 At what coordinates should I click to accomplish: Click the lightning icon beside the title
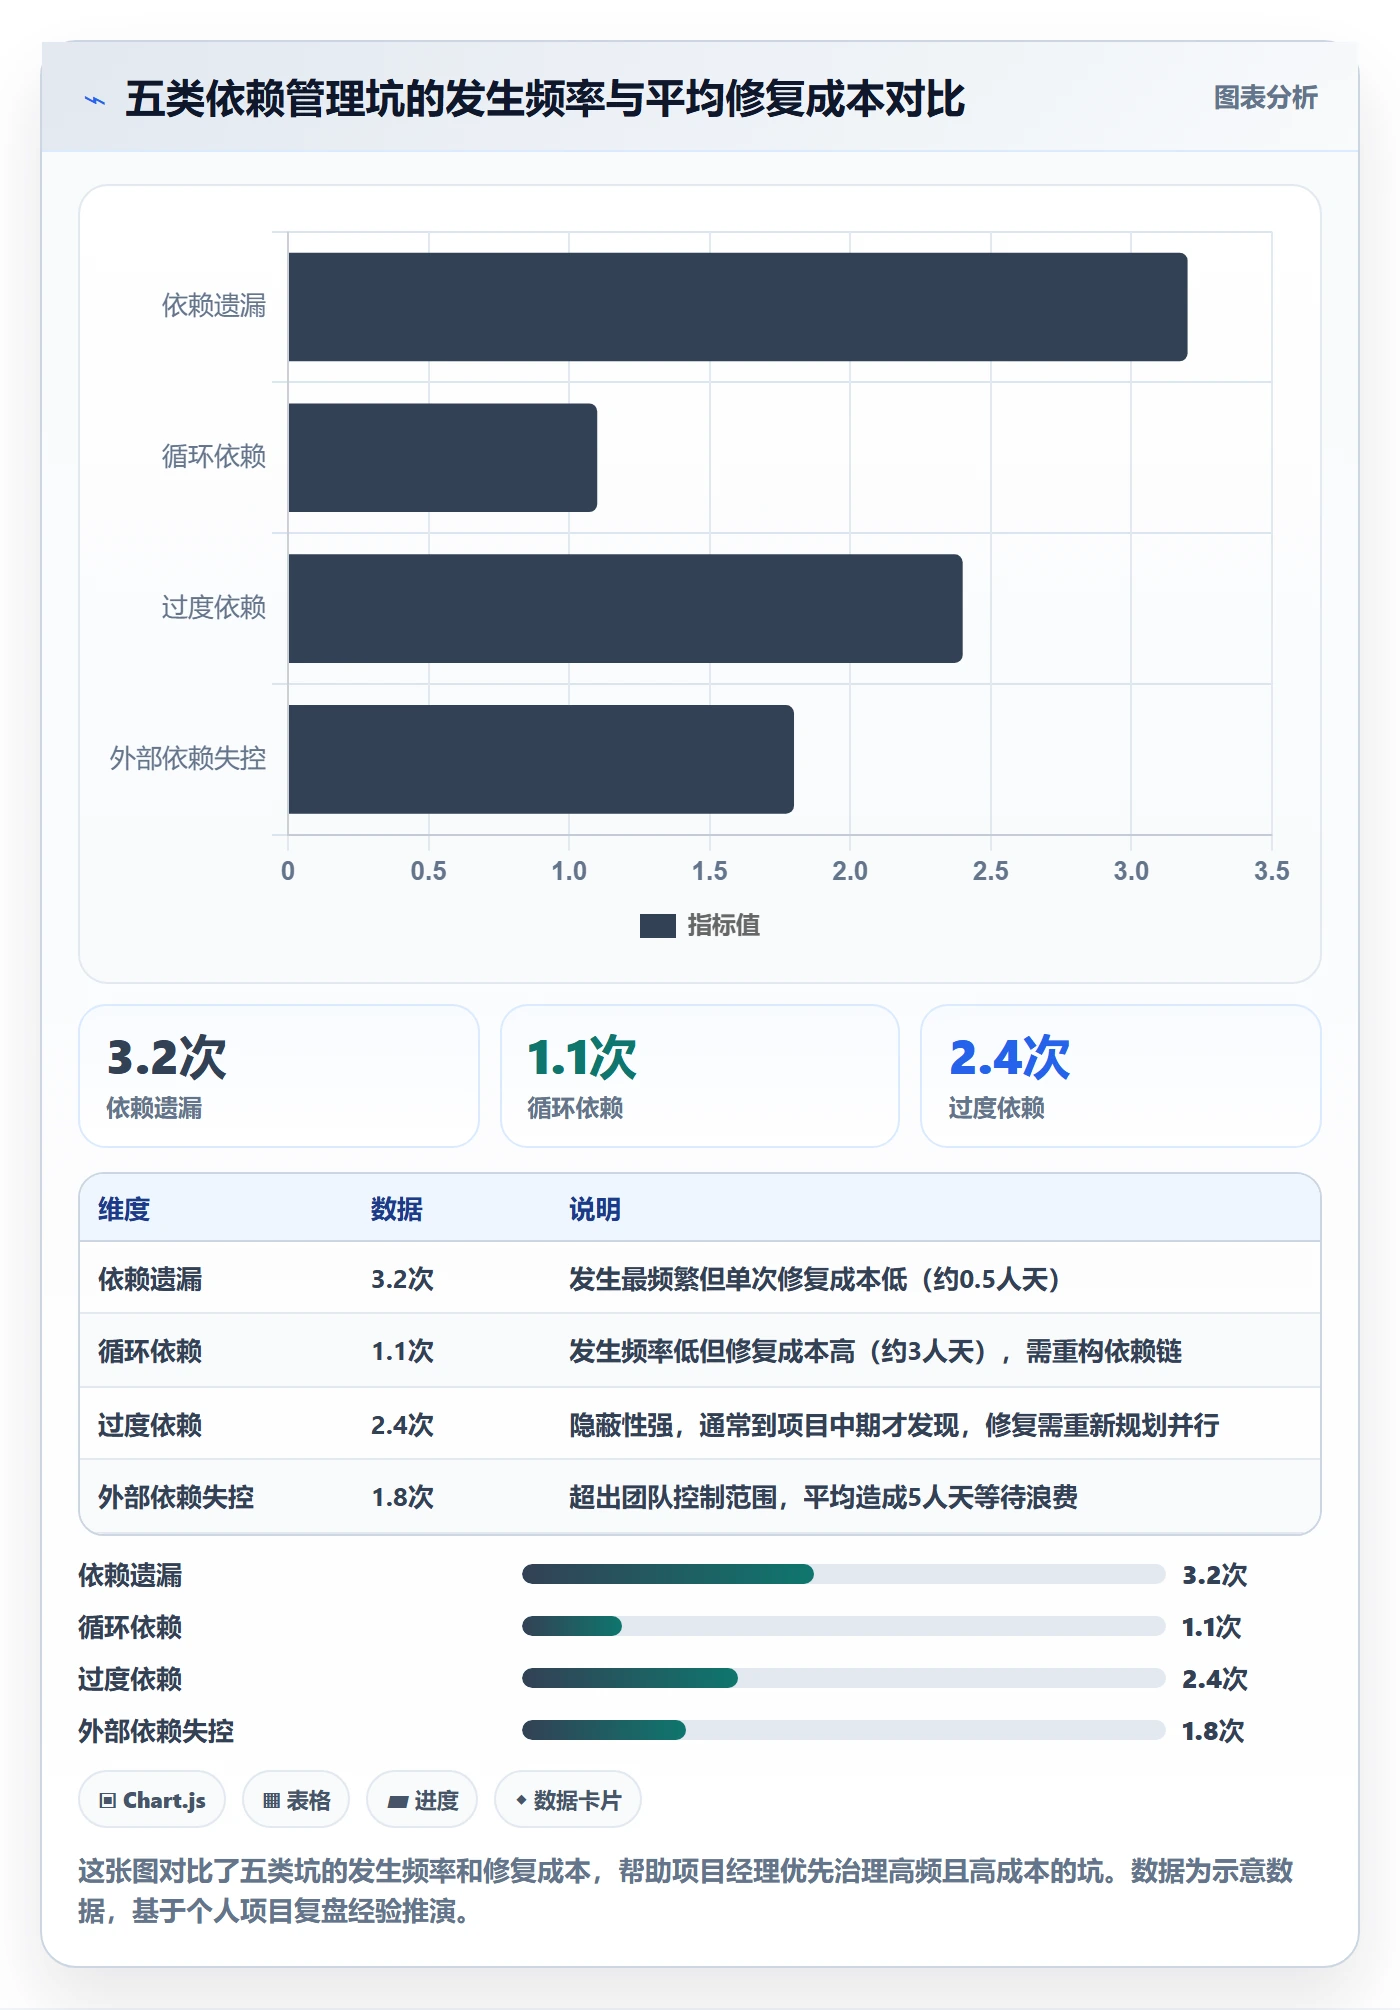click(x=95, y=100)
